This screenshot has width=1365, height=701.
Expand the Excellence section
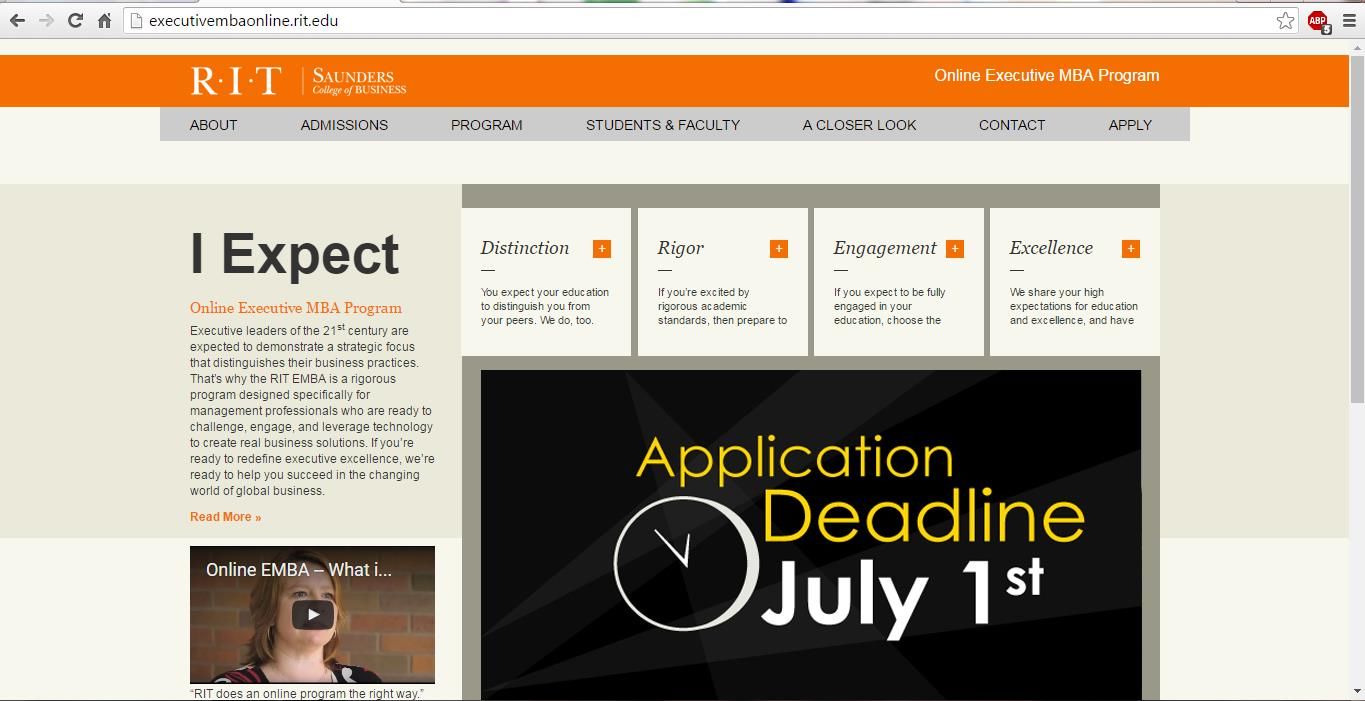(x=1130, y=248)
